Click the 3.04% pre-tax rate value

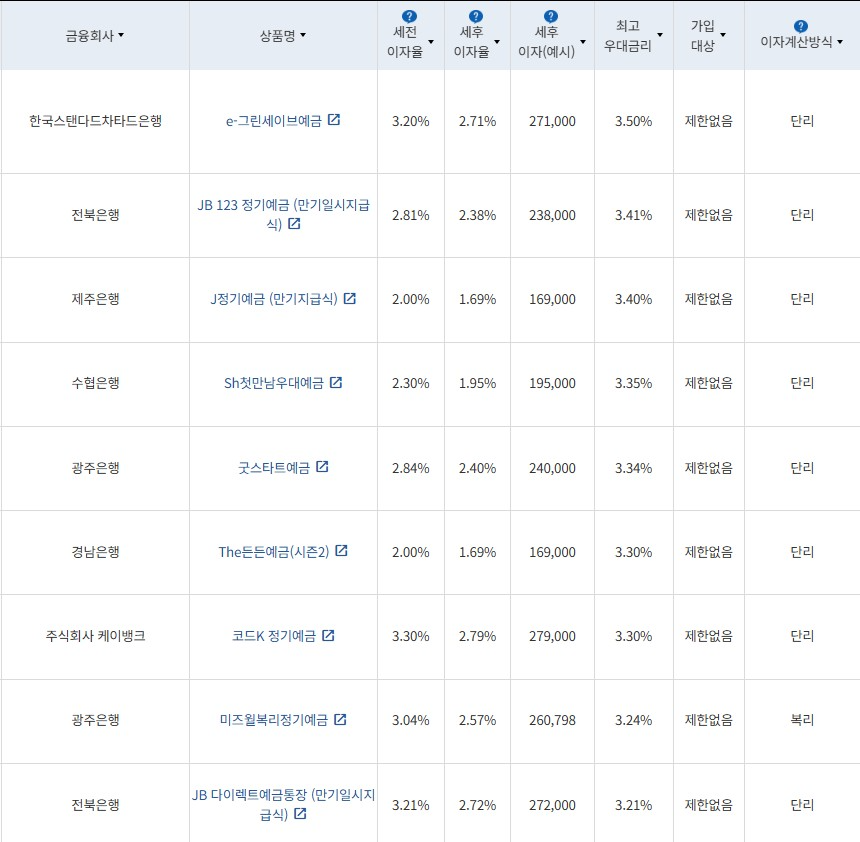click(411, 720)
